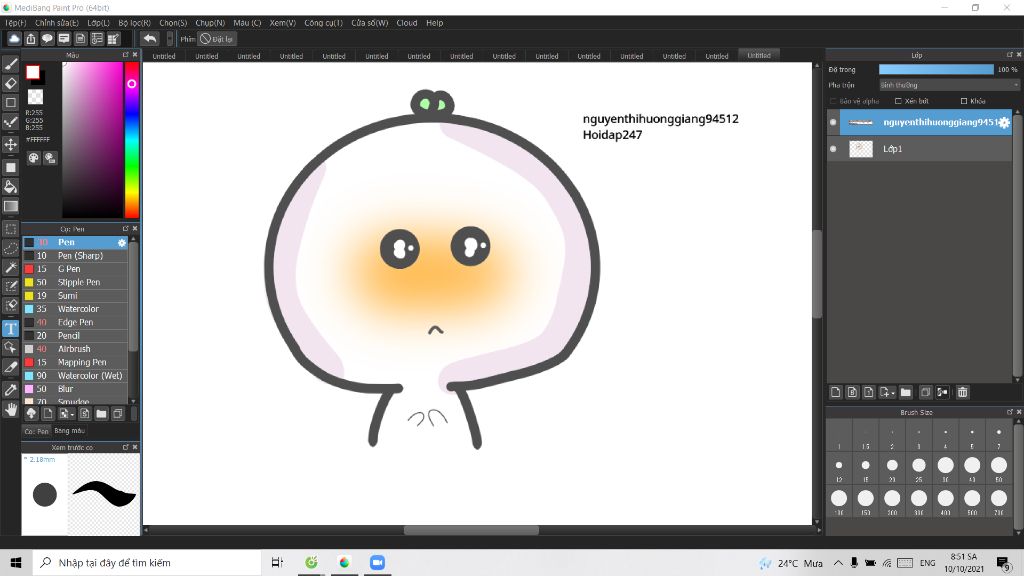Select the Bucket fill tool
Viewport: 1024px width, 576px height.
point(10,187)
